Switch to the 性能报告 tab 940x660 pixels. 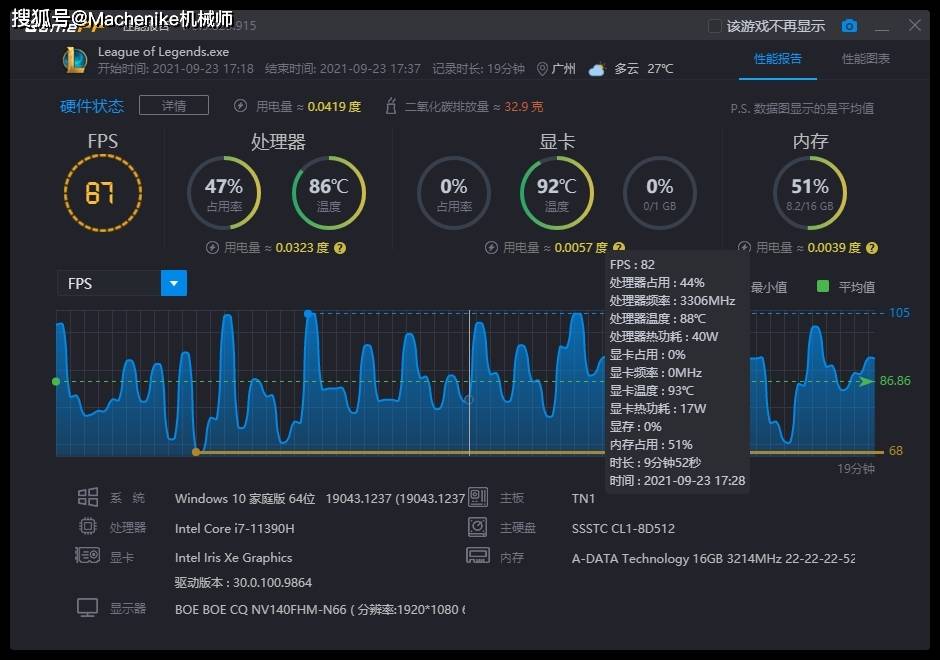pyautogui.click(x=778, y=59)
